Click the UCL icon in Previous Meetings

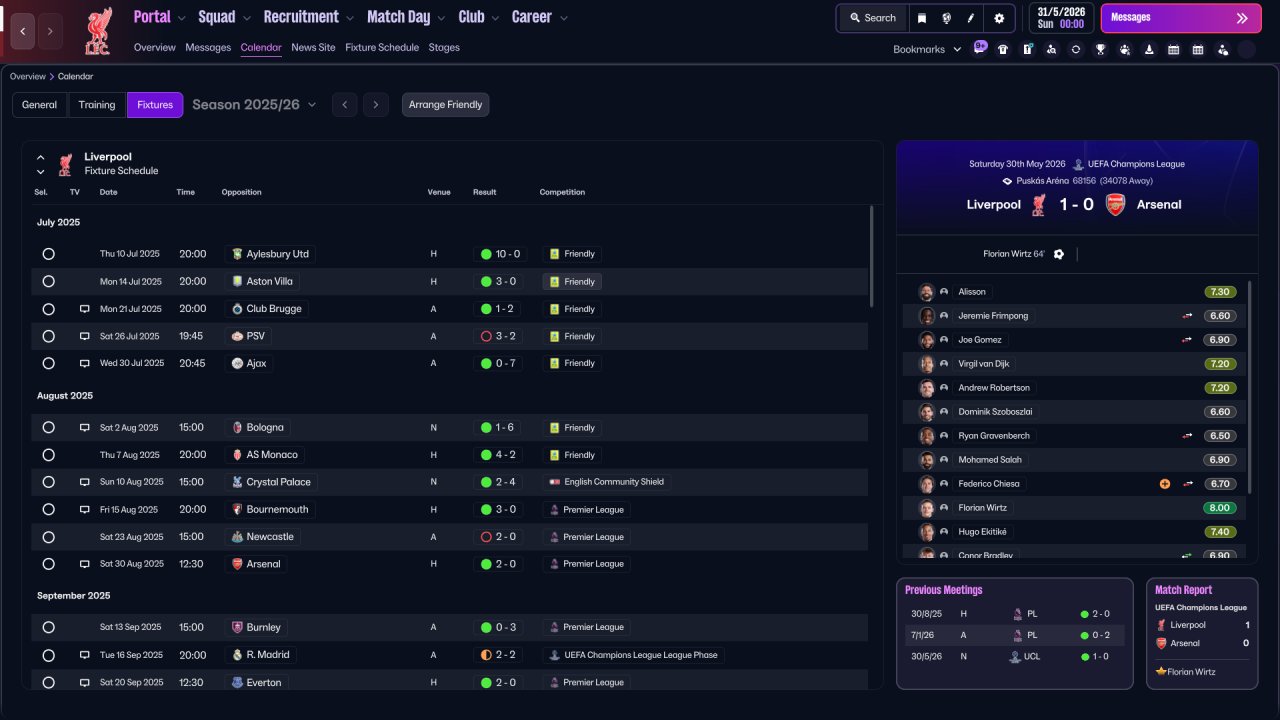[1016, 657]
